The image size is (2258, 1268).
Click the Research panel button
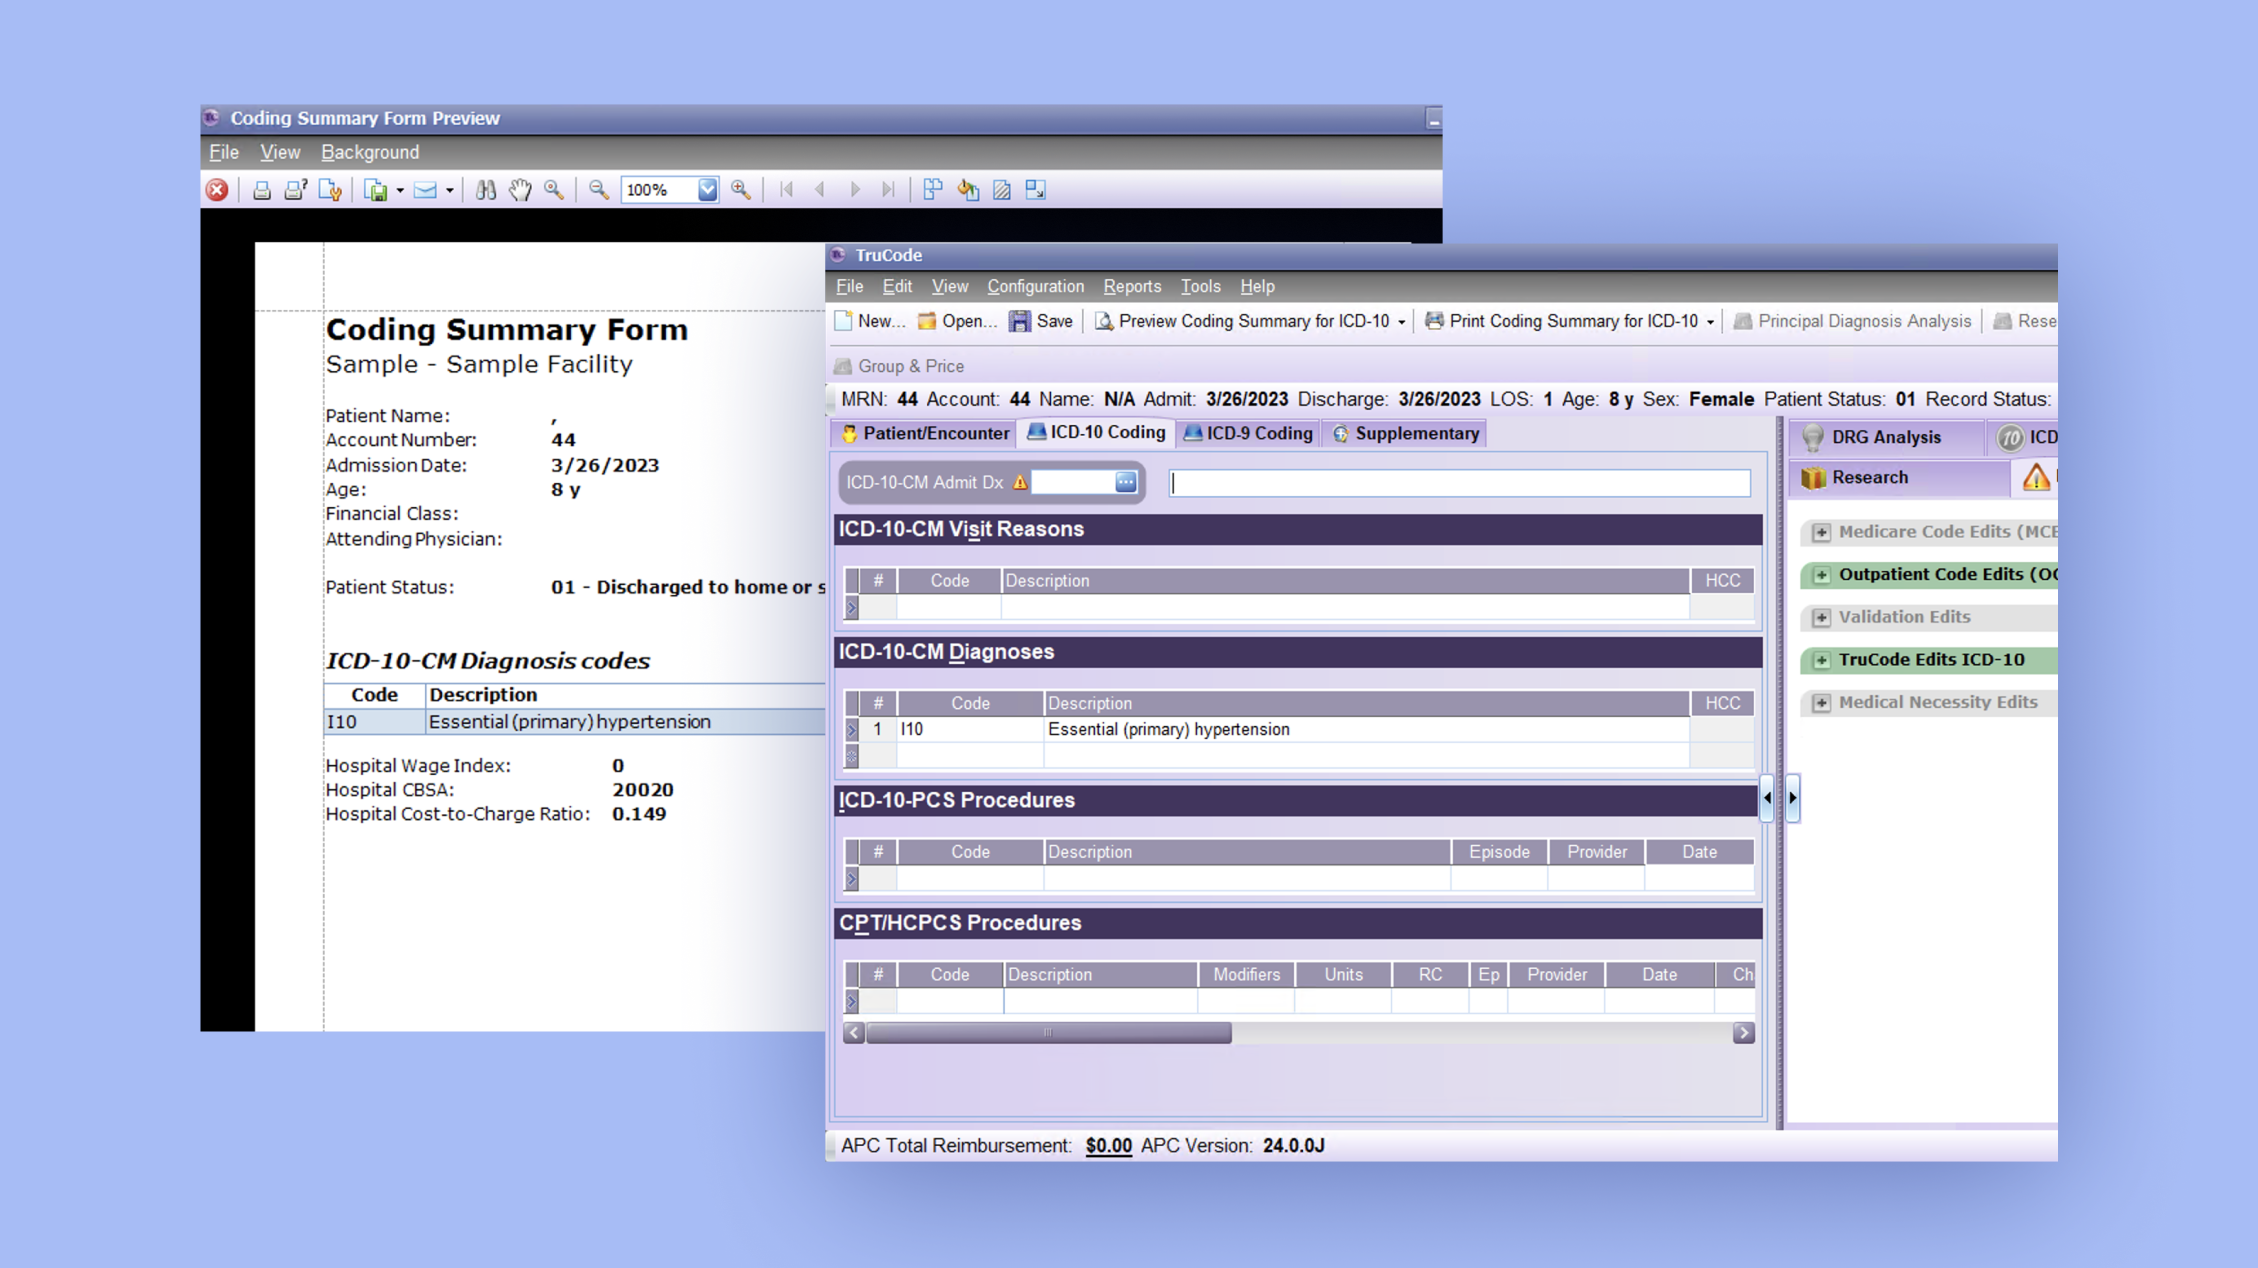[1868, 477]
